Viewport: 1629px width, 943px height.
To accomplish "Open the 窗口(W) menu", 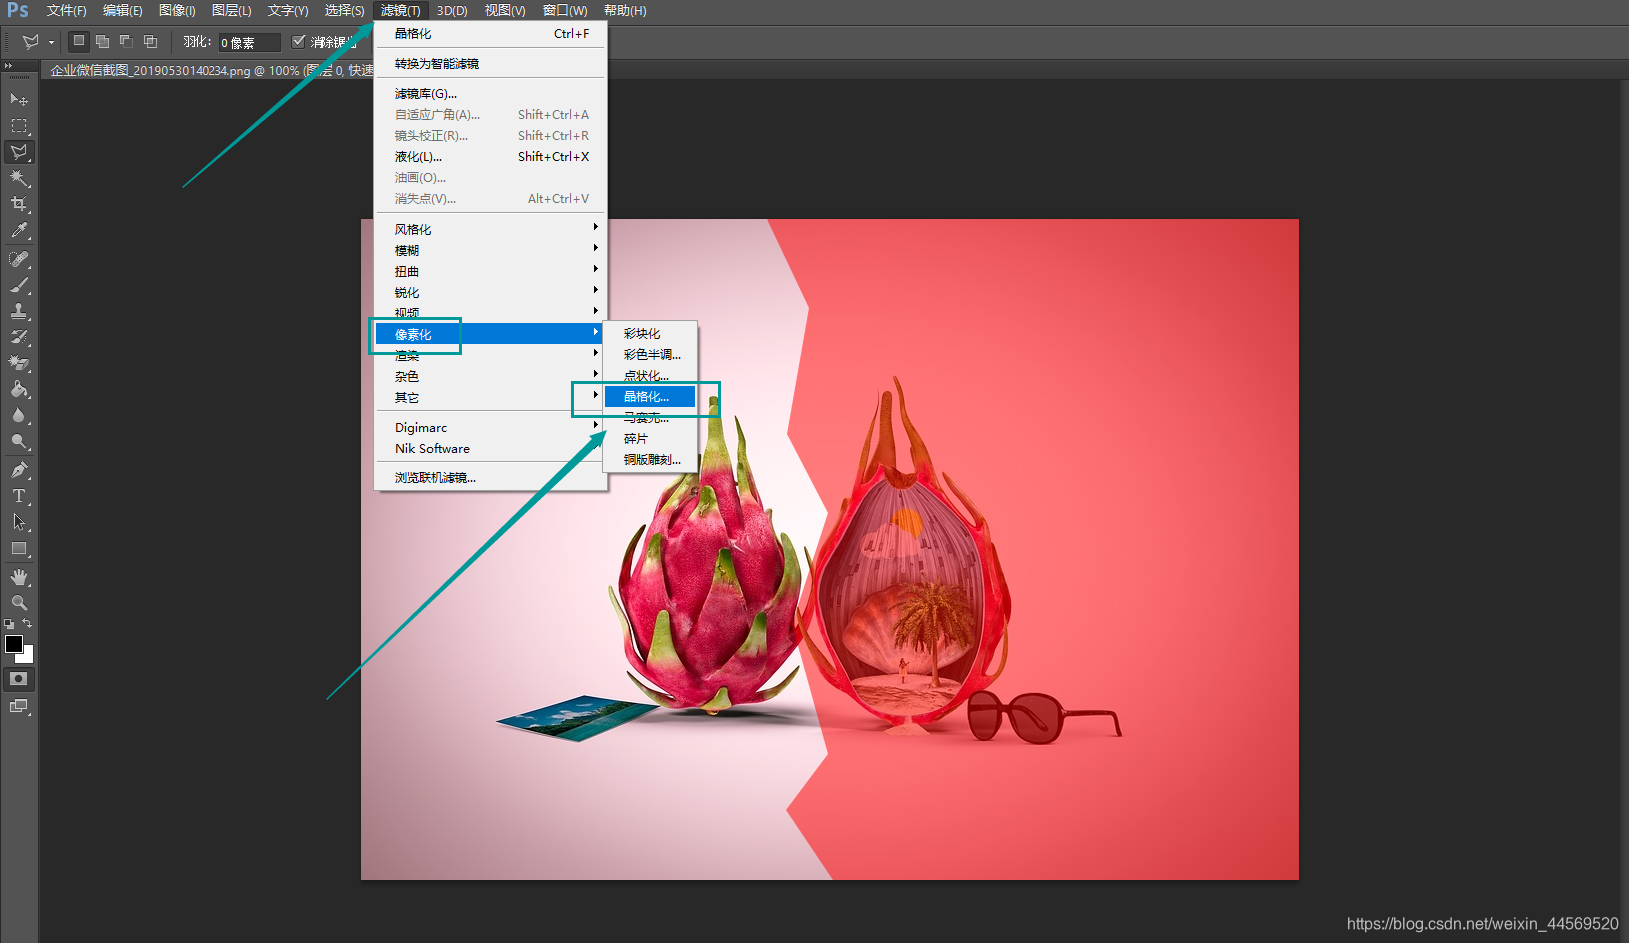I will click(x=565, y=11).
